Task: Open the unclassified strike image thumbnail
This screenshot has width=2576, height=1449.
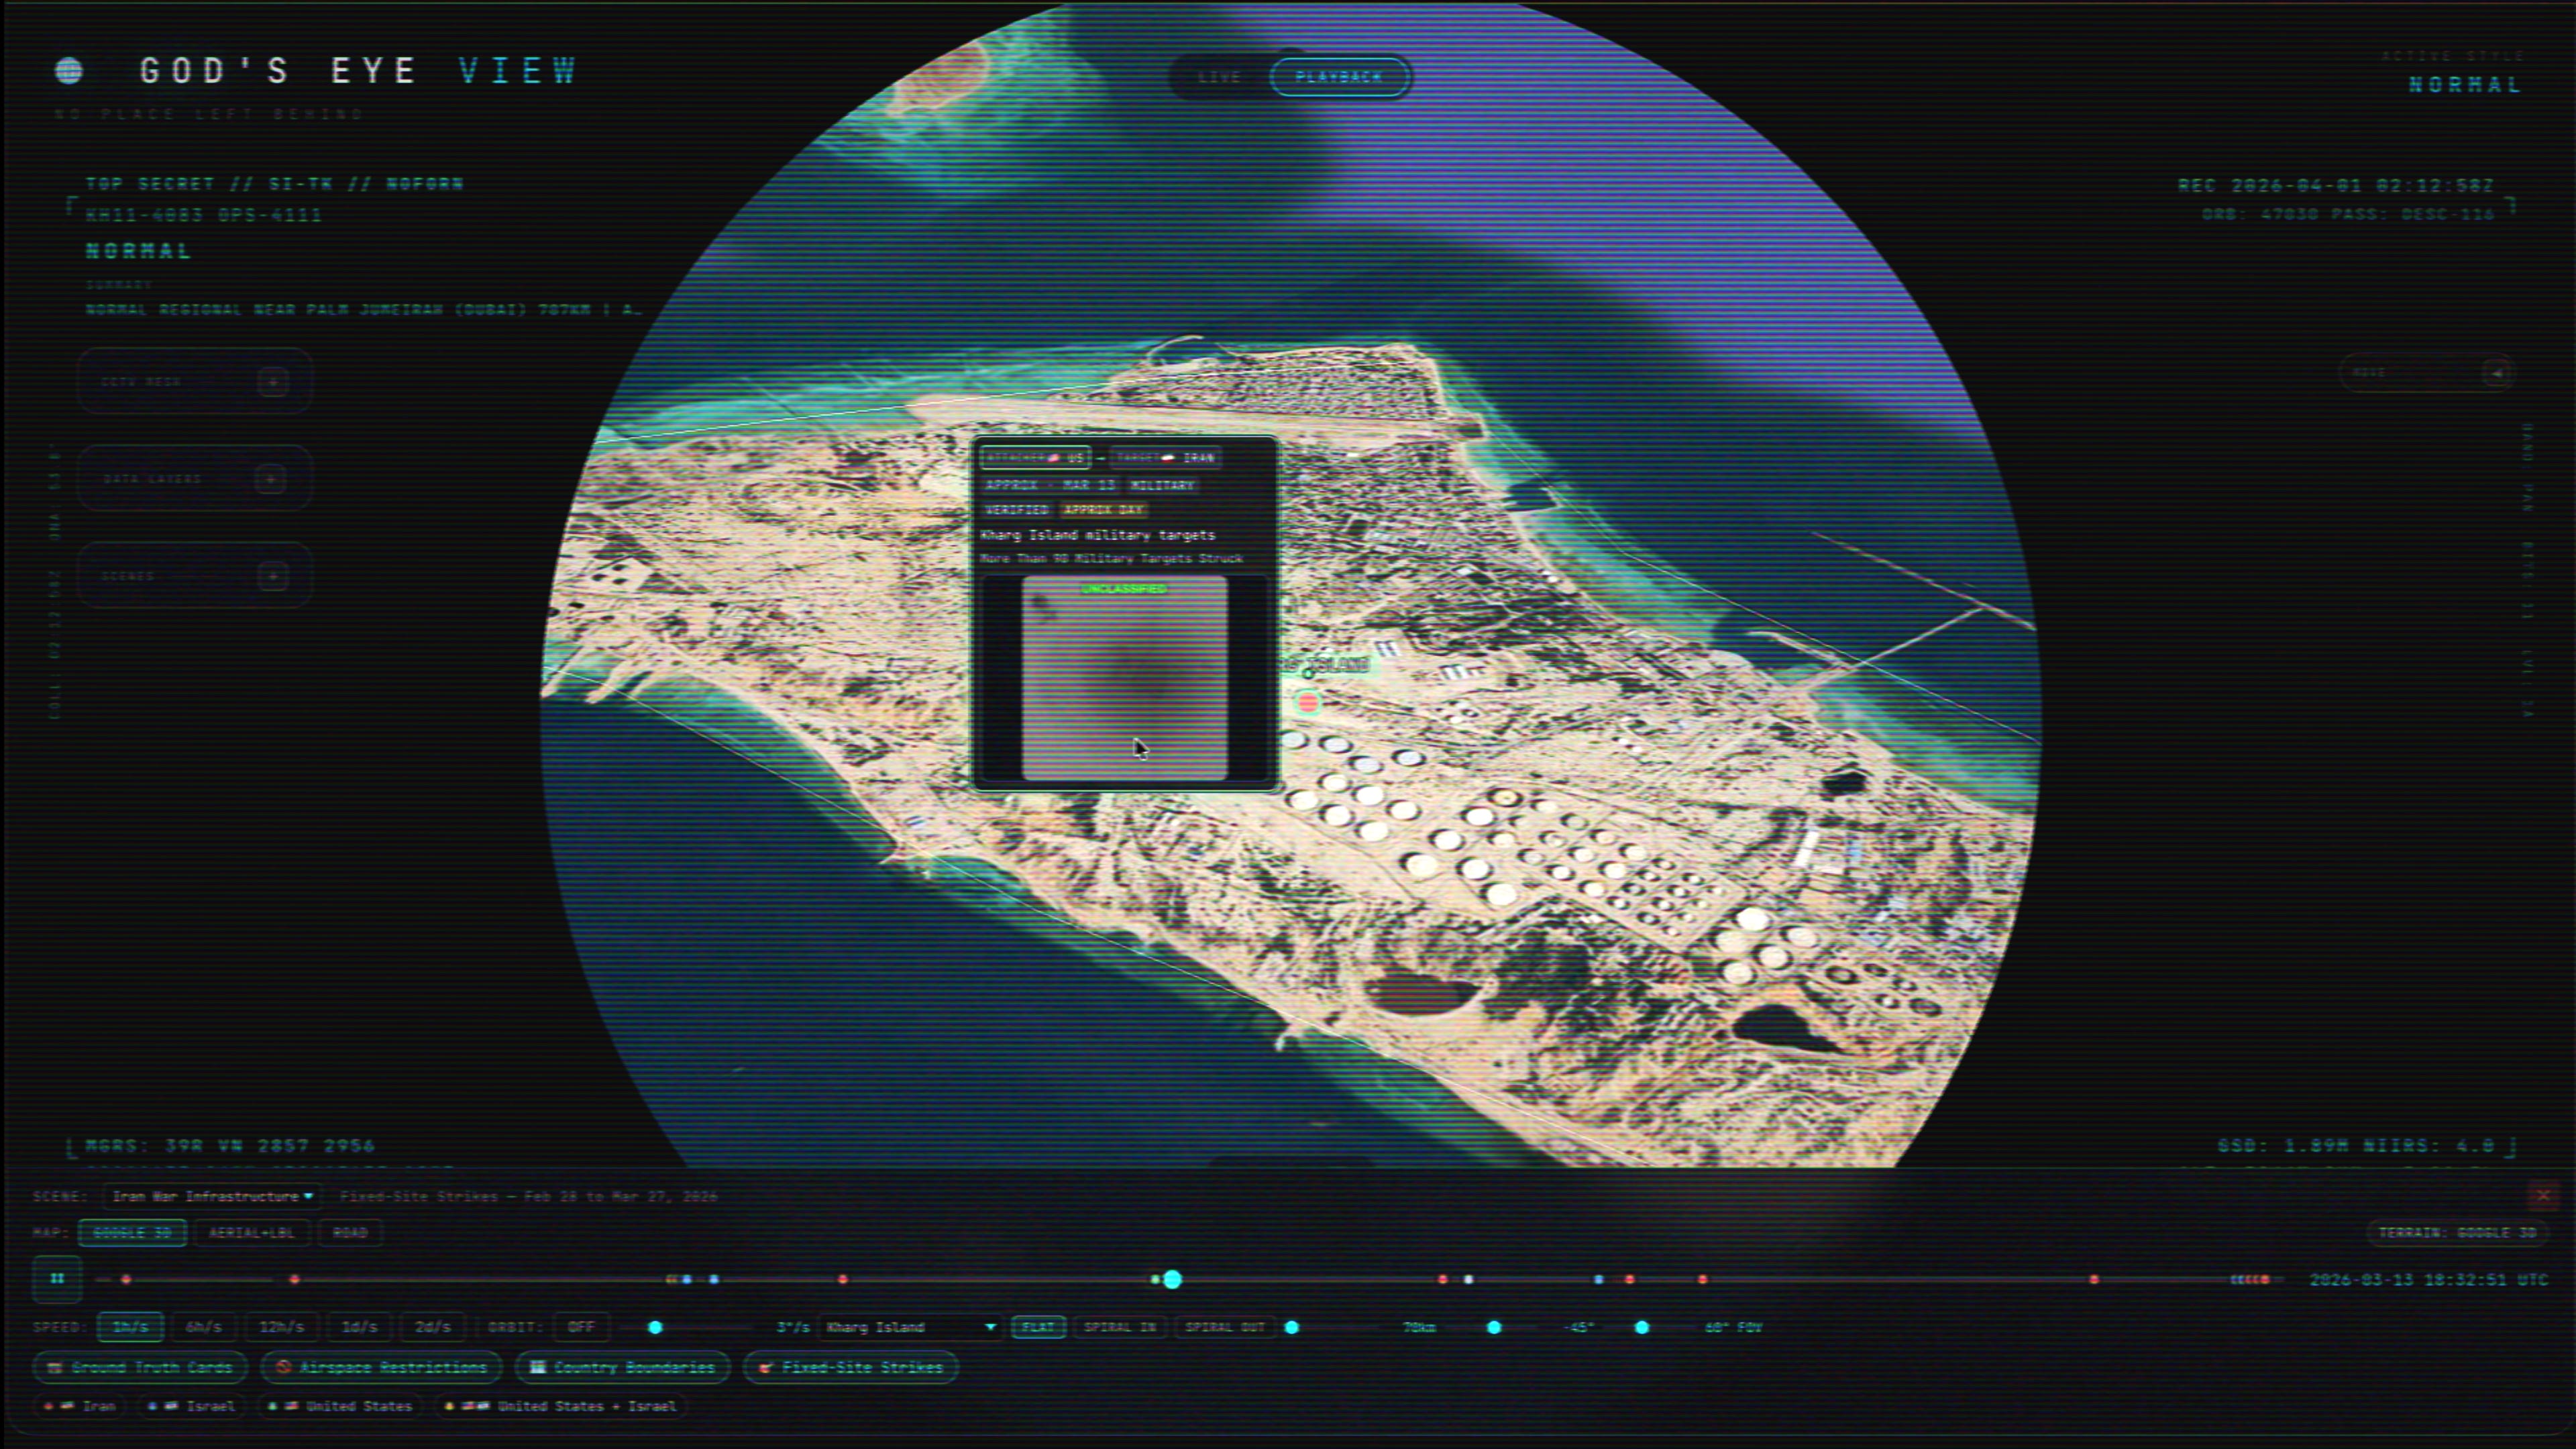Action: [x=1124, y=678]
